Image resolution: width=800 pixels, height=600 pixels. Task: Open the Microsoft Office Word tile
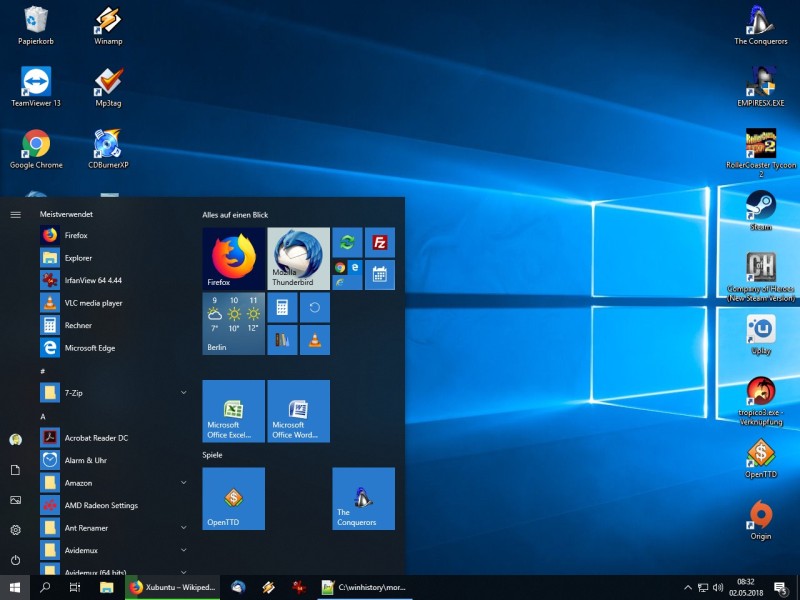[x=298, y=411]
